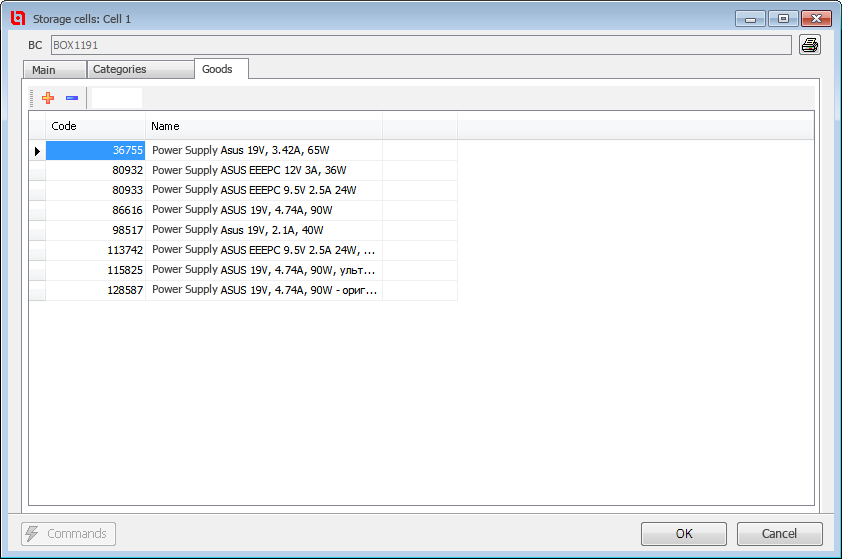Click the name cell in row 115825
The height and width of the screenshot is (559, 842).
click(x=264, y=270)
